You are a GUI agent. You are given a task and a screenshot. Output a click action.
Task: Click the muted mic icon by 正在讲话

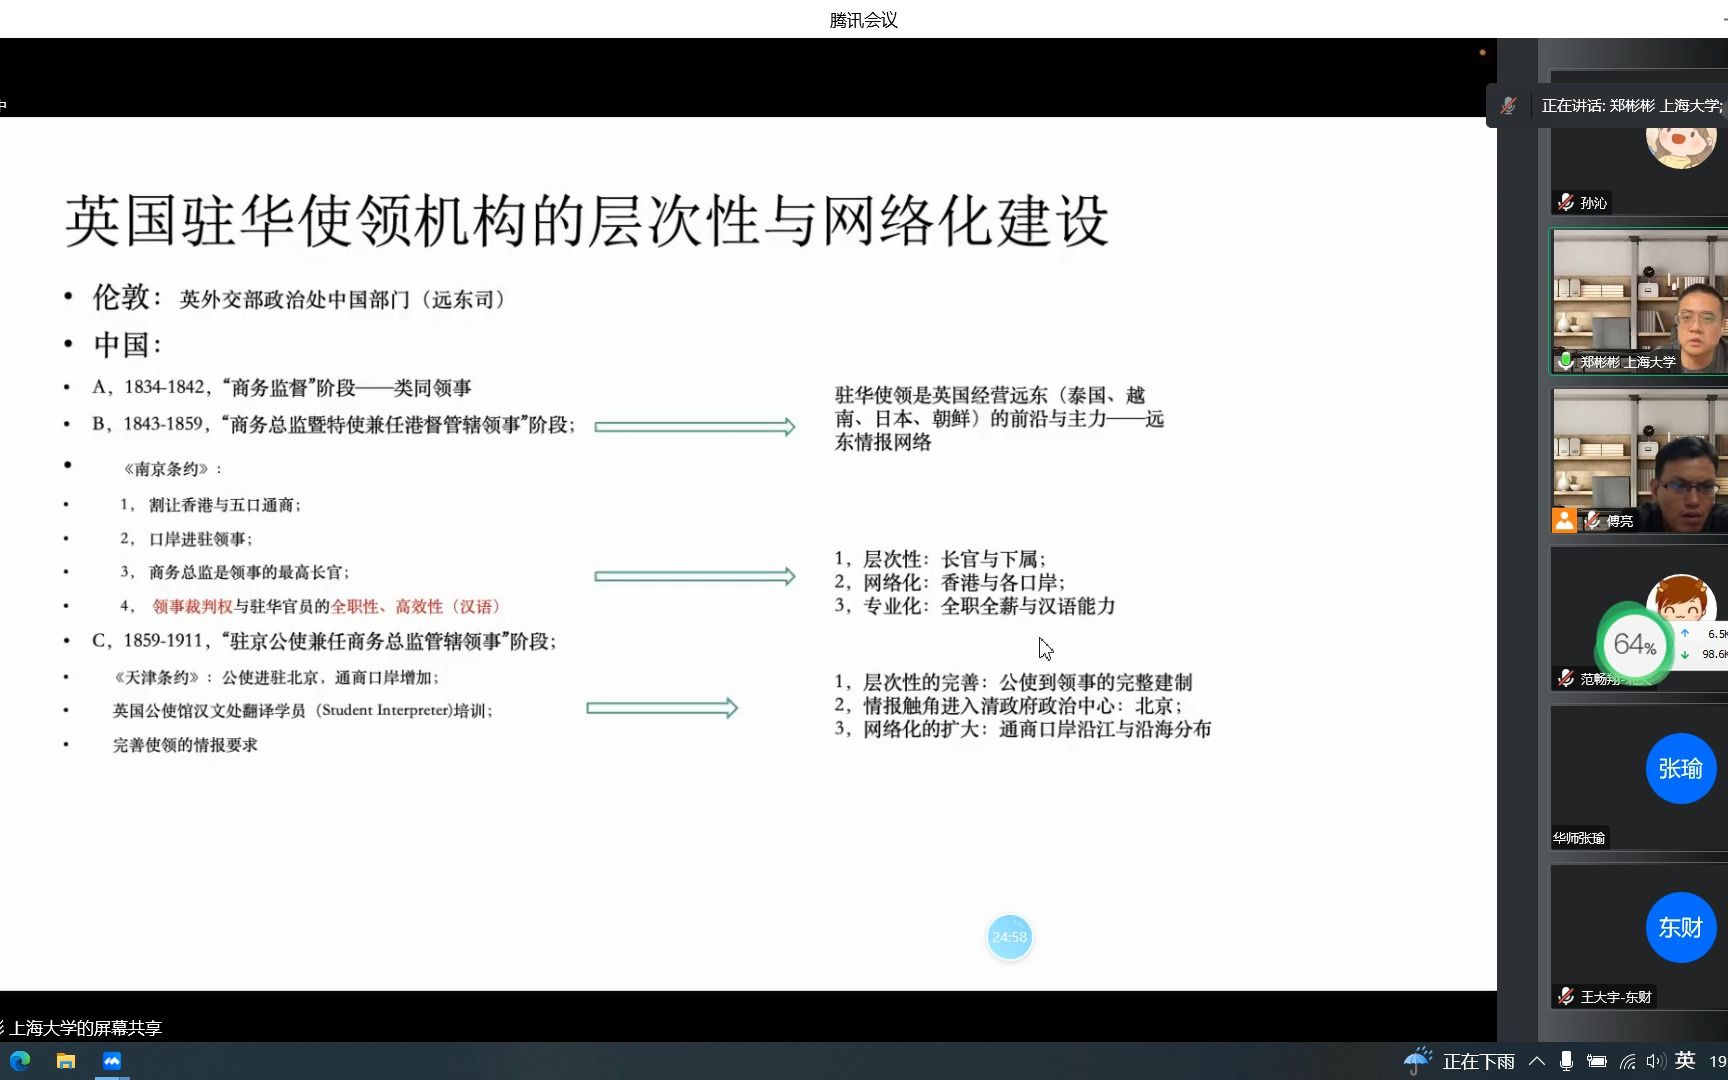(x=1509, y=105)
